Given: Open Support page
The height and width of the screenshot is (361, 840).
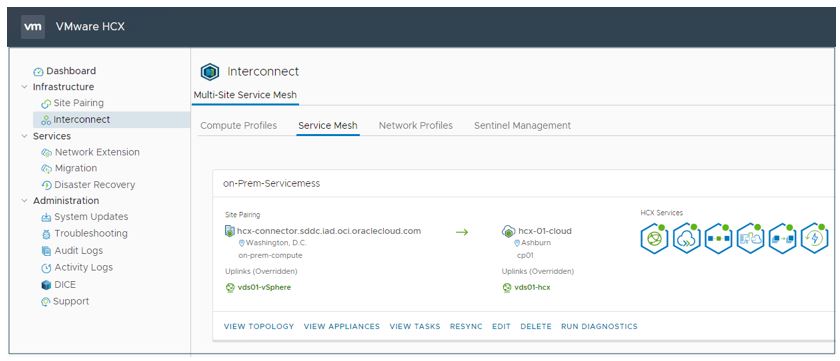Looking at the screenshot, I should point(71,302).
